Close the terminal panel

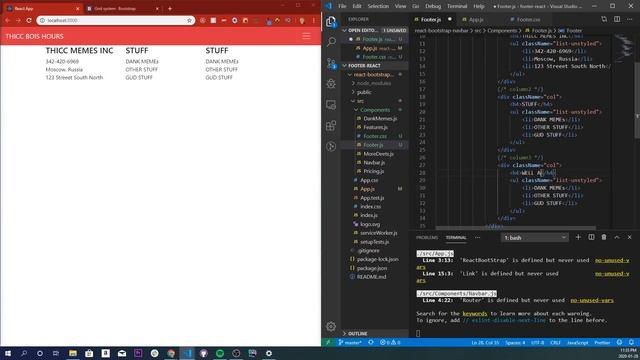click(629, 237)
